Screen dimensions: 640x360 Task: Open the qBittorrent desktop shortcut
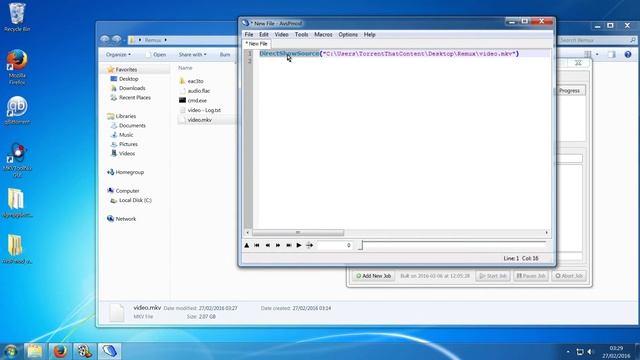[x=17, y=110]
